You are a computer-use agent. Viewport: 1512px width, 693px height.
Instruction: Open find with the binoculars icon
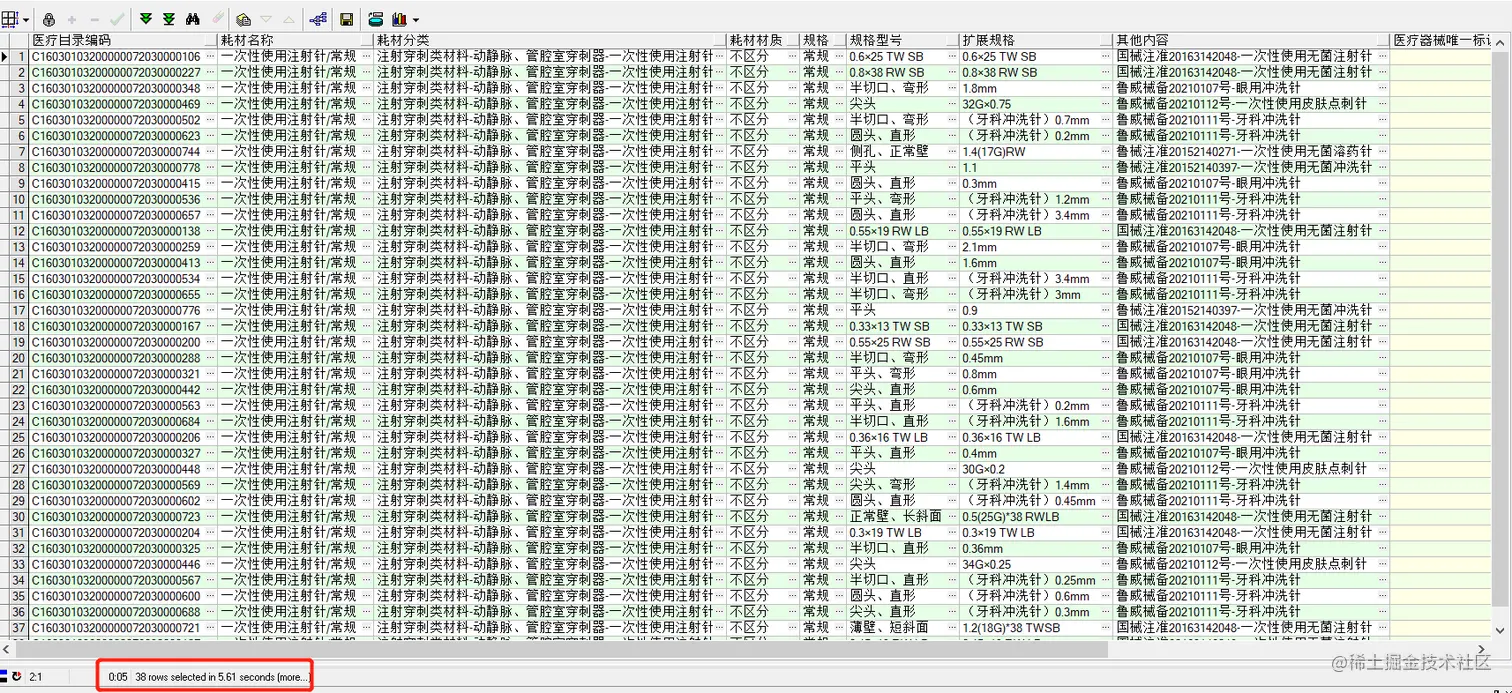coord(191,18)
